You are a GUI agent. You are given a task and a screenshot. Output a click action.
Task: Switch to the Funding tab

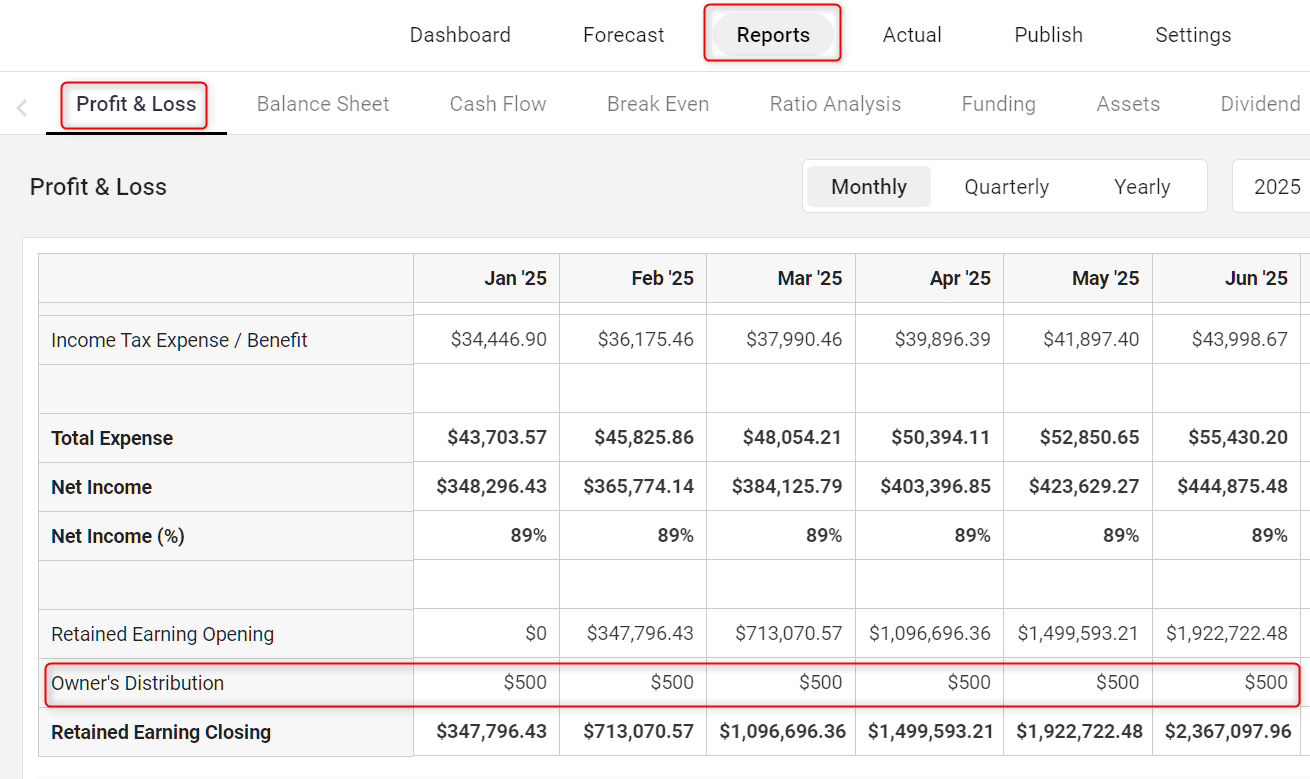(x=998, y=104)
